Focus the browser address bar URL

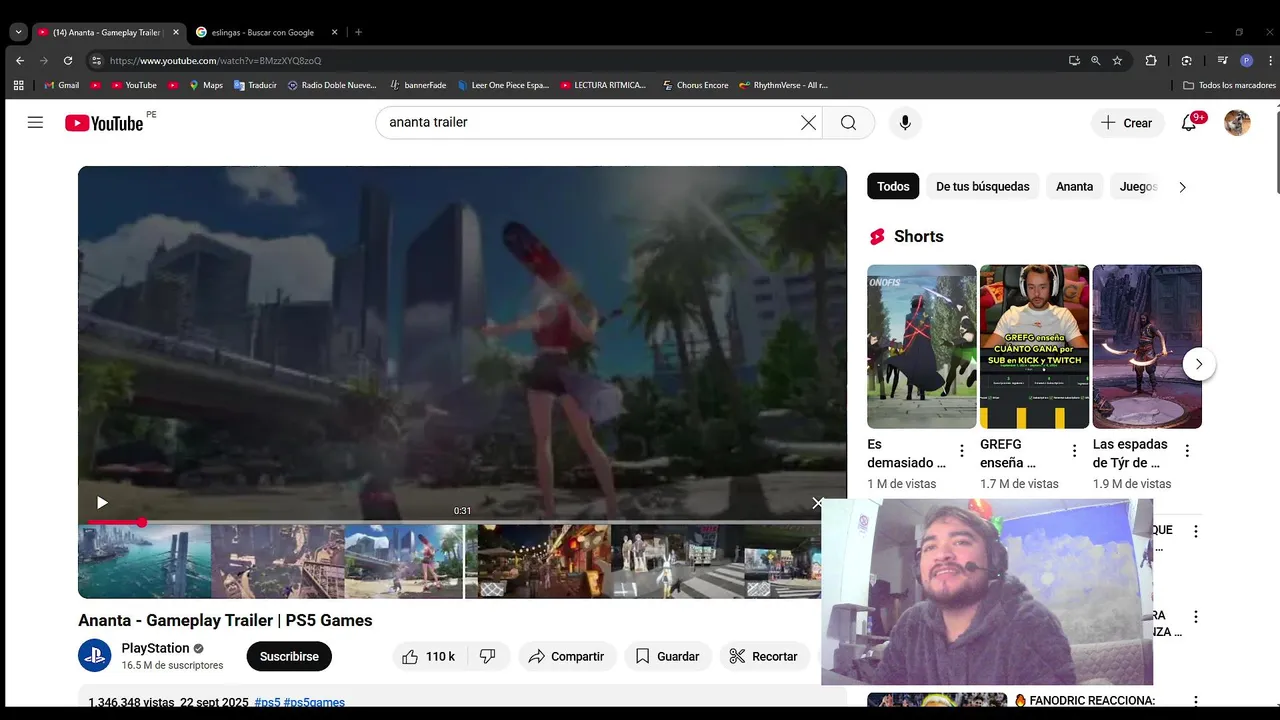pos(215,60)
